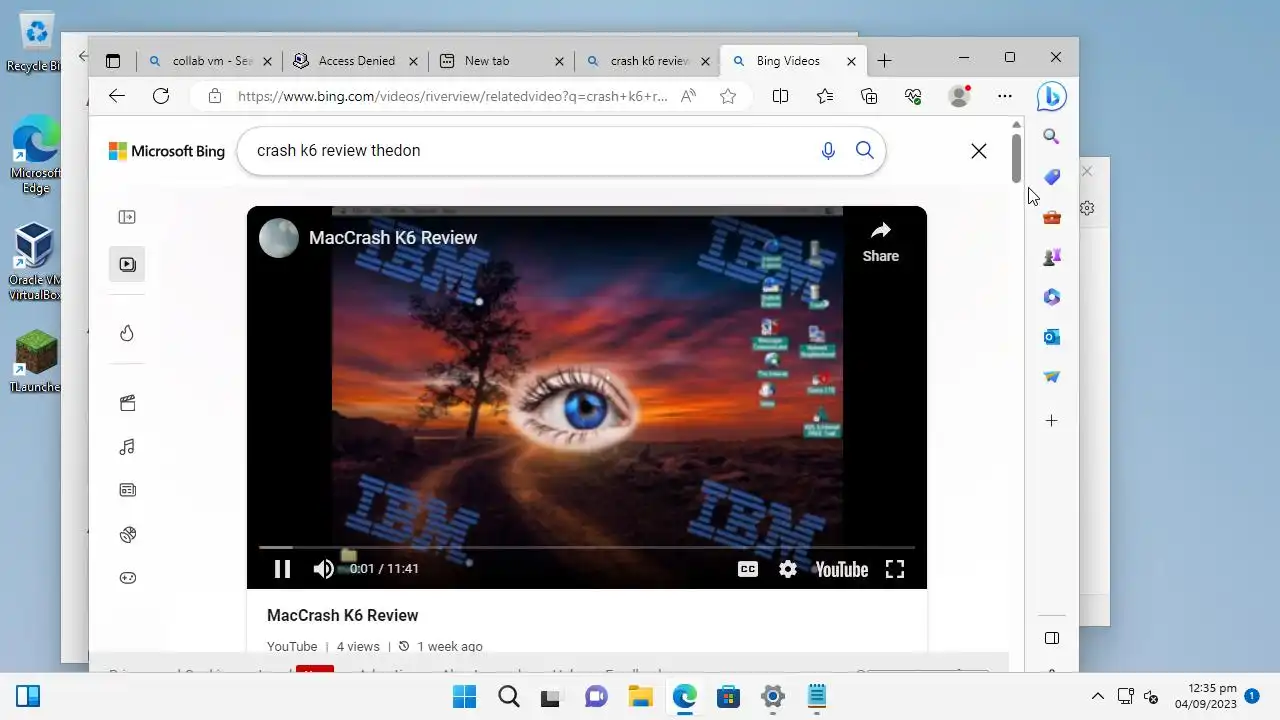Viewport: 1280px width, 720px height.
Task: Open taskbar Search magnifier
Action: point(508,696)
